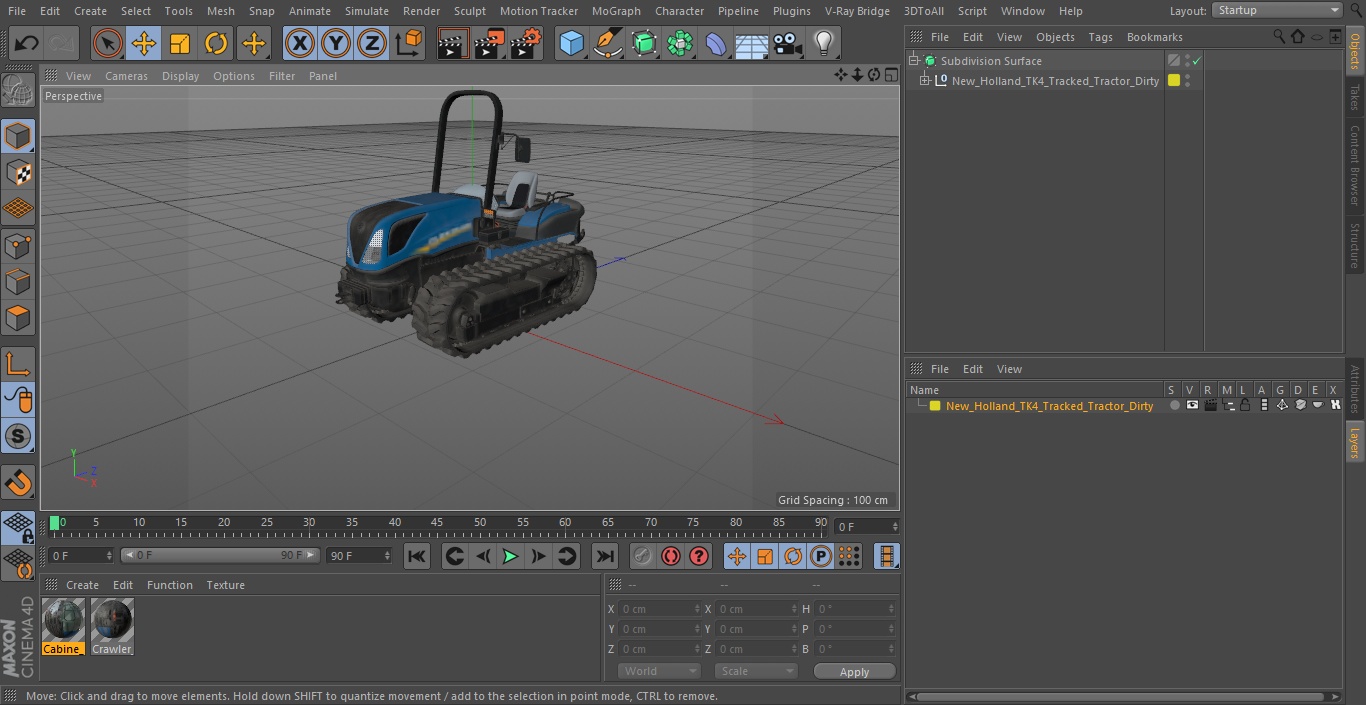This screenshot has height=705, width=1366.
Task: Toggle Y axis lock
Action: [x=336, y=43]
